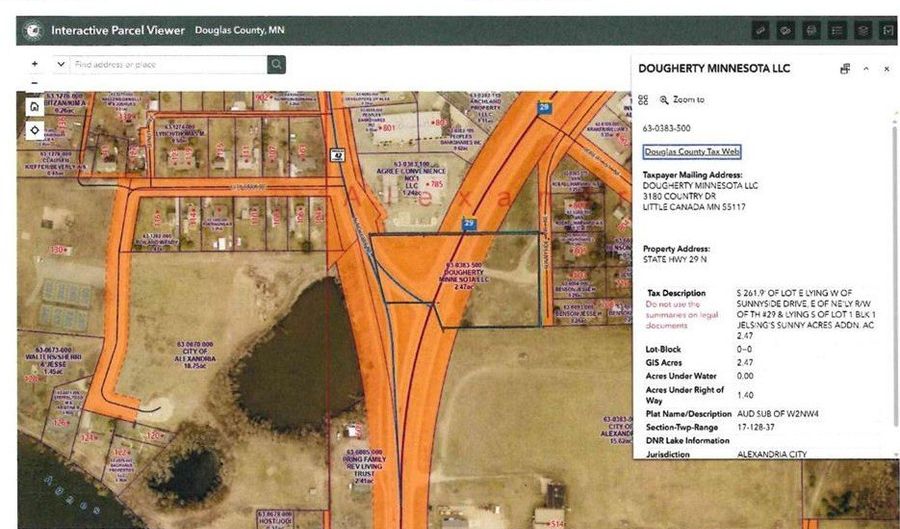Click the select-feature icon left of Zoom to

pos(643,100)
